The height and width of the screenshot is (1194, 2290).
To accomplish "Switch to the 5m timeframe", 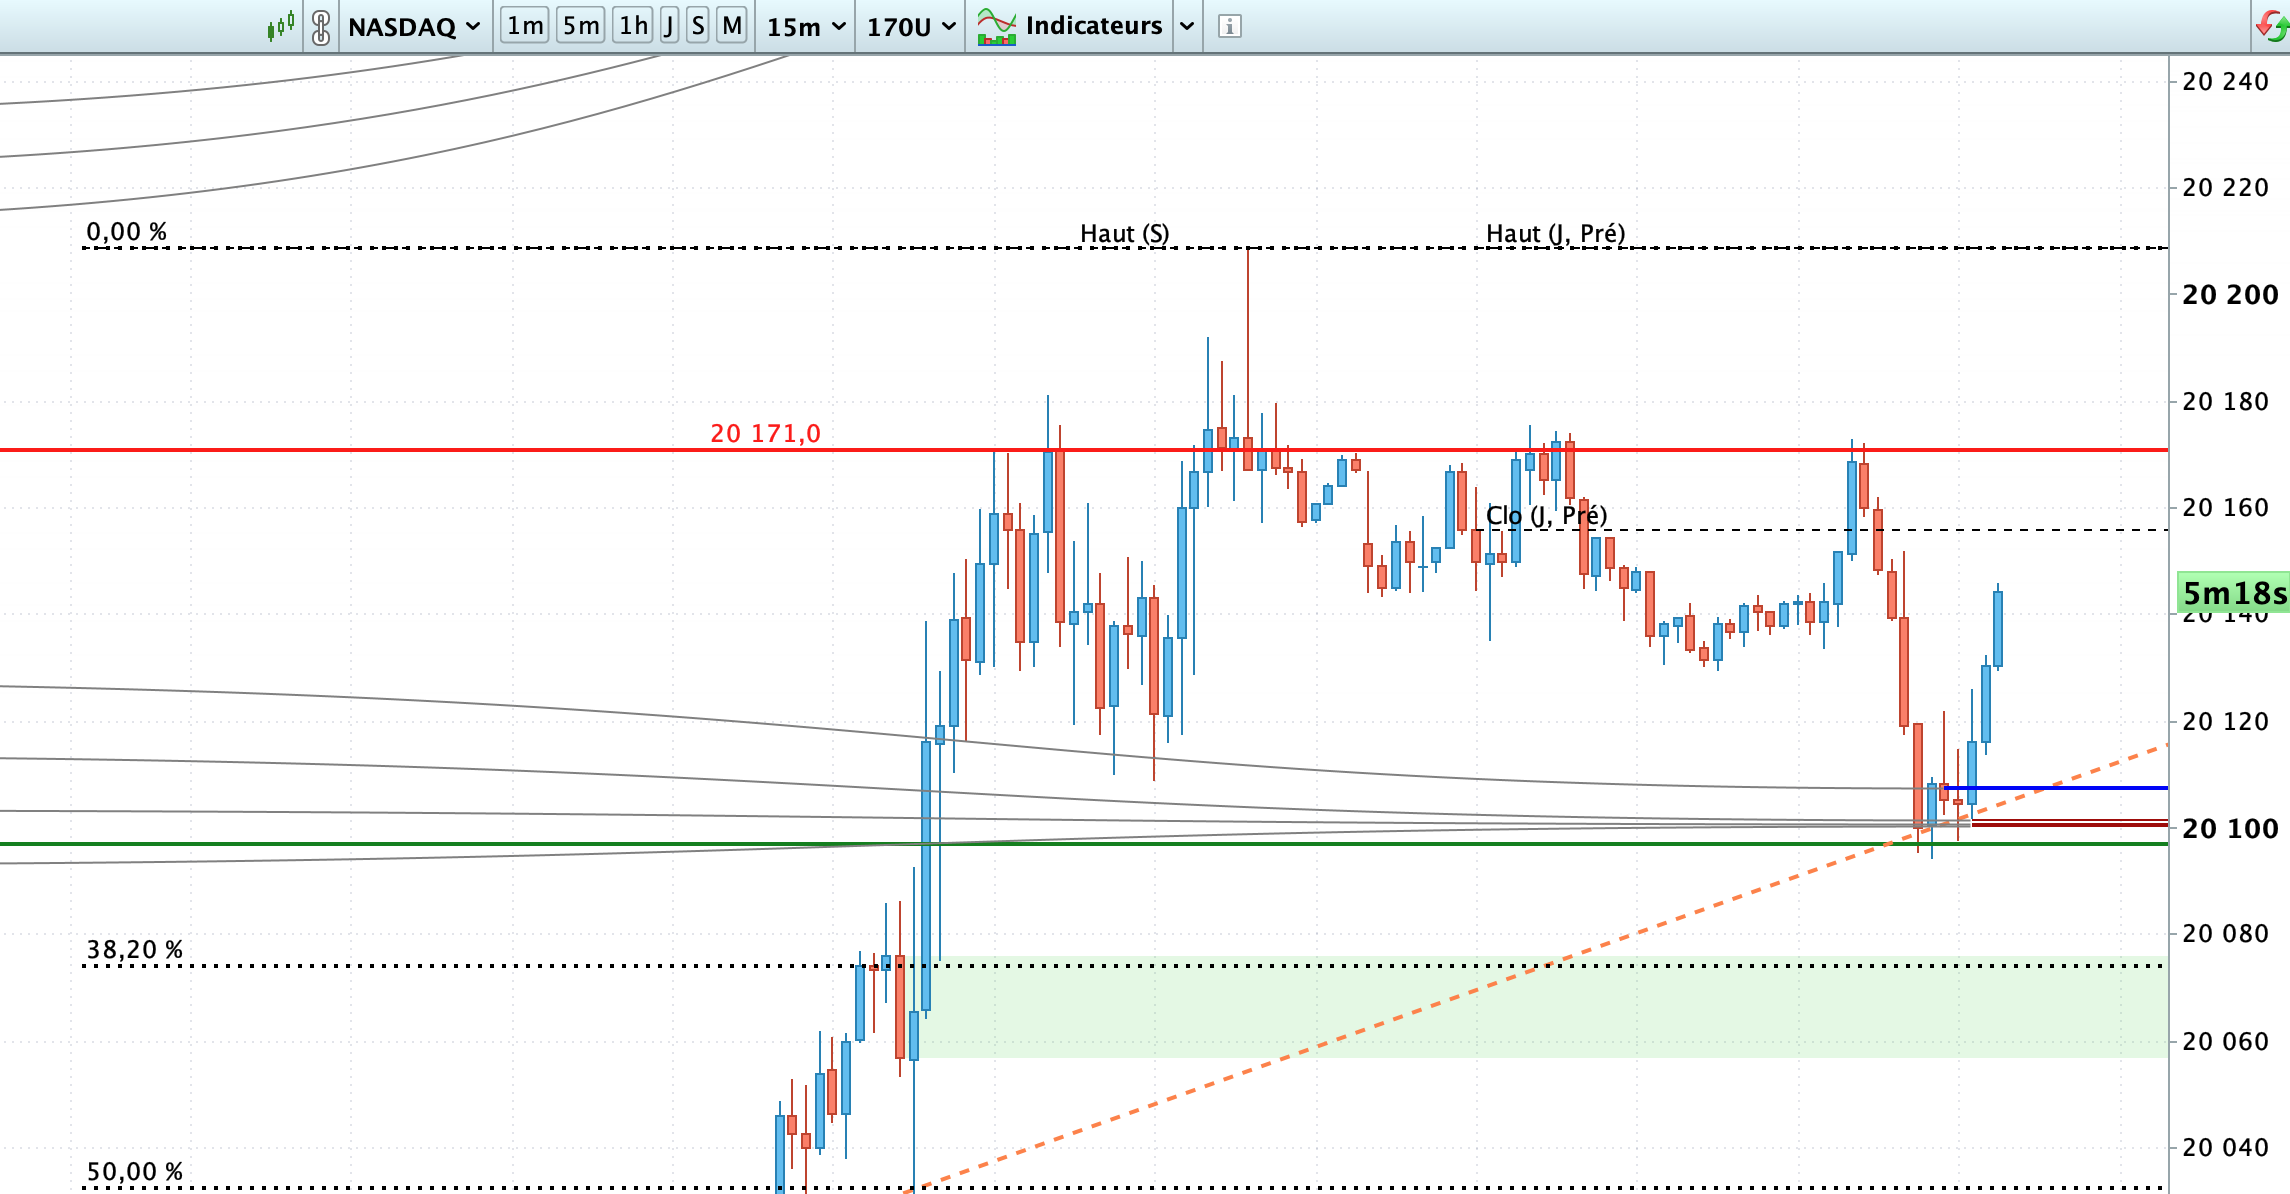I will click(x=581, y=26).
